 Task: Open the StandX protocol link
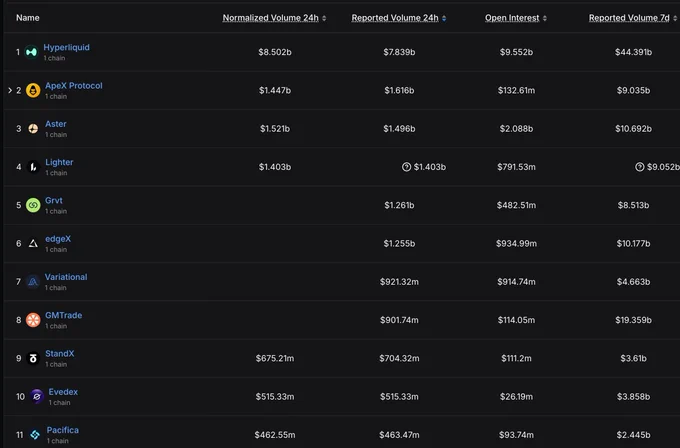click(60, 353)
